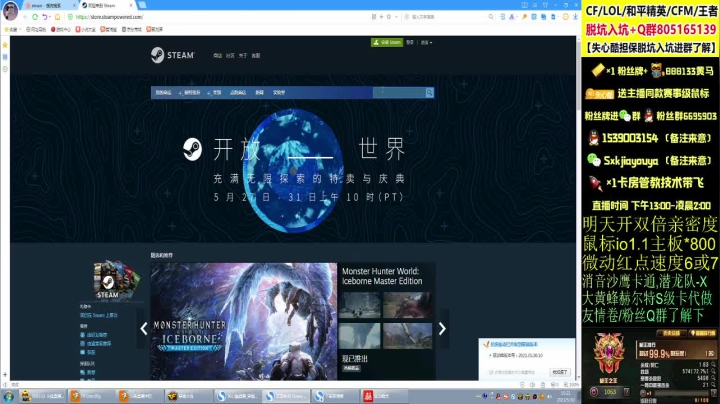Click the 登录 login link in Steam header
Viewport: 720px width, 404px height.
pos(410,42)
